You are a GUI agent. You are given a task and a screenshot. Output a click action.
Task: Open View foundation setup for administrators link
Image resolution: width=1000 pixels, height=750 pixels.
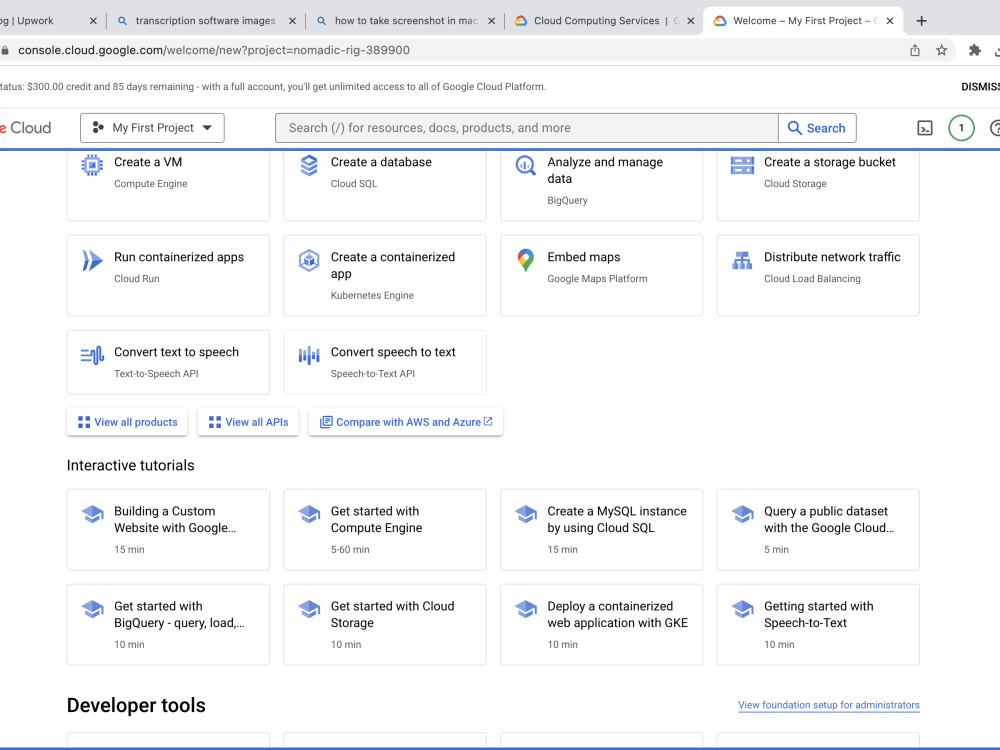[x=829, y=705]
